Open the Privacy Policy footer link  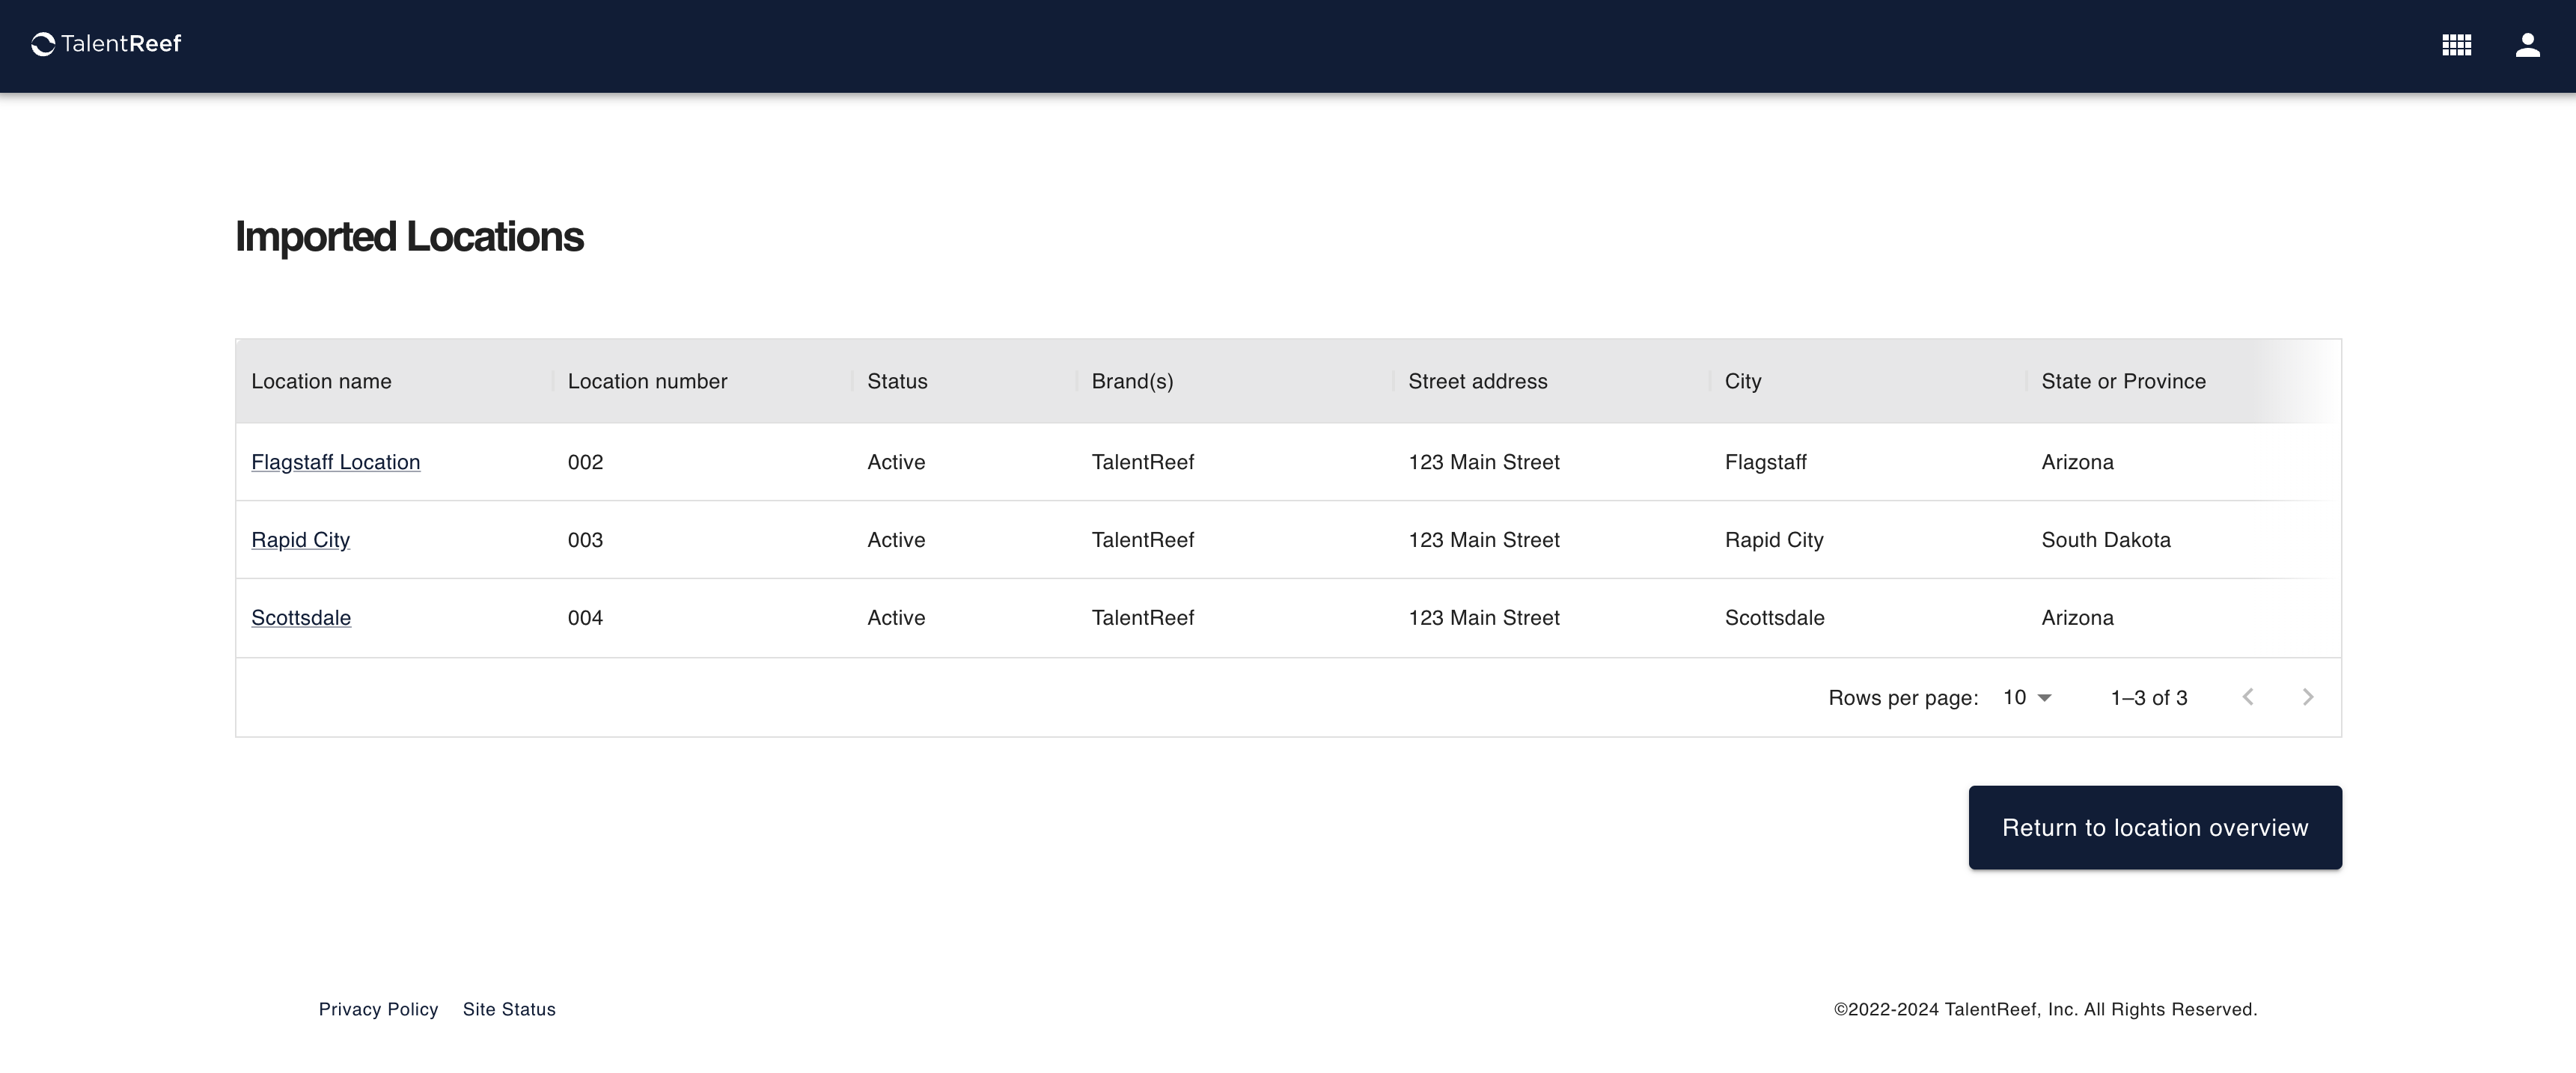[x=378, y=1009]
